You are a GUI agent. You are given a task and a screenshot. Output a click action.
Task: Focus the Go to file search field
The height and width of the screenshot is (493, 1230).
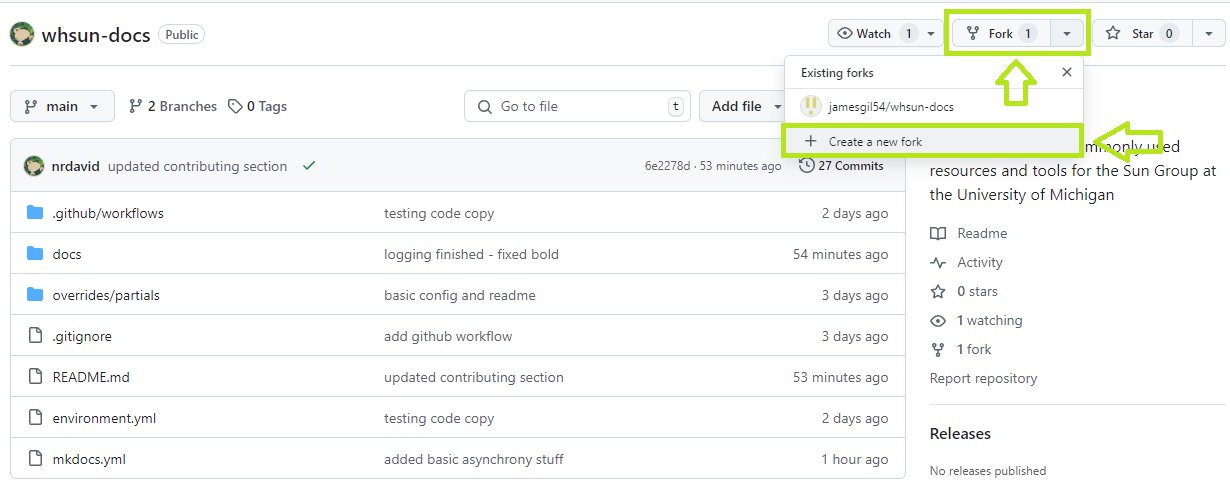click(578, 106)
